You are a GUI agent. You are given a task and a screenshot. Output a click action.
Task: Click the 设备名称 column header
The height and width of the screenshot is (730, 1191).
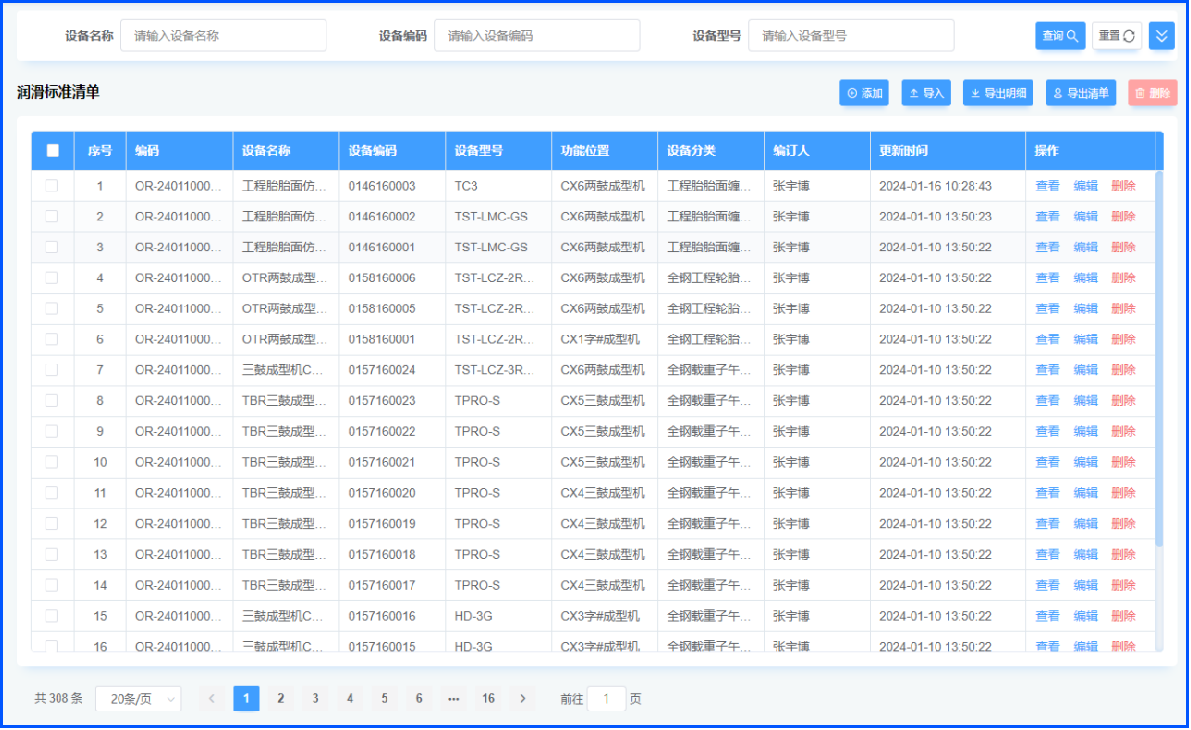pos(286,150)
